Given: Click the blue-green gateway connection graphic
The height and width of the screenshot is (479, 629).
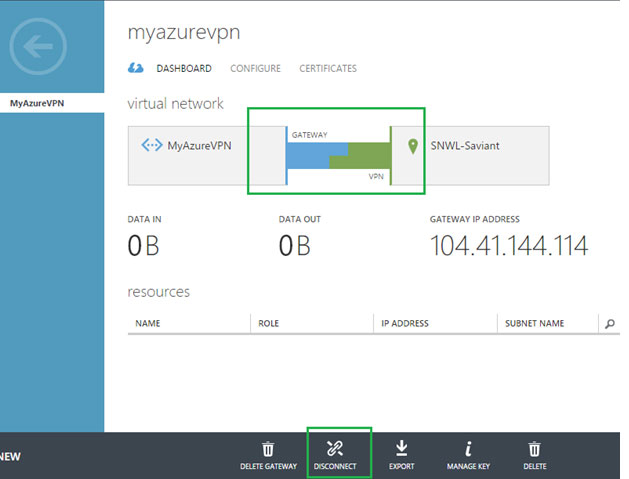Looking at the screenshot, I should click(x=338, y=156).
